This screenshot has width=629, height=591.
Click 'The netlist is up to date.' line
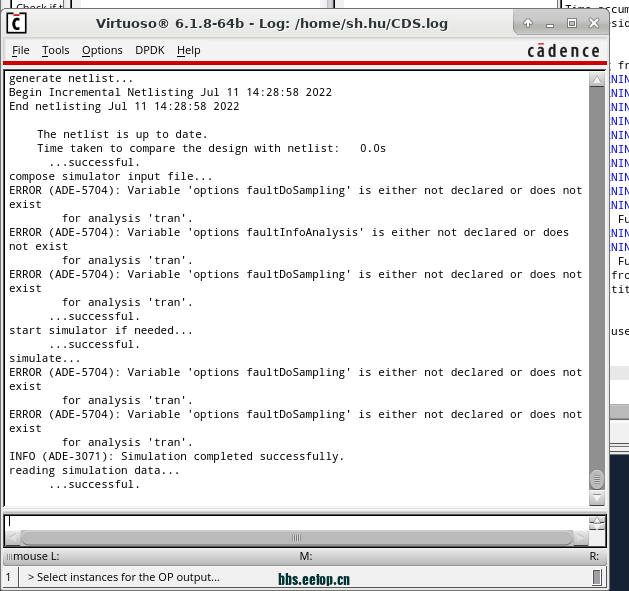[x=122, y=134]
